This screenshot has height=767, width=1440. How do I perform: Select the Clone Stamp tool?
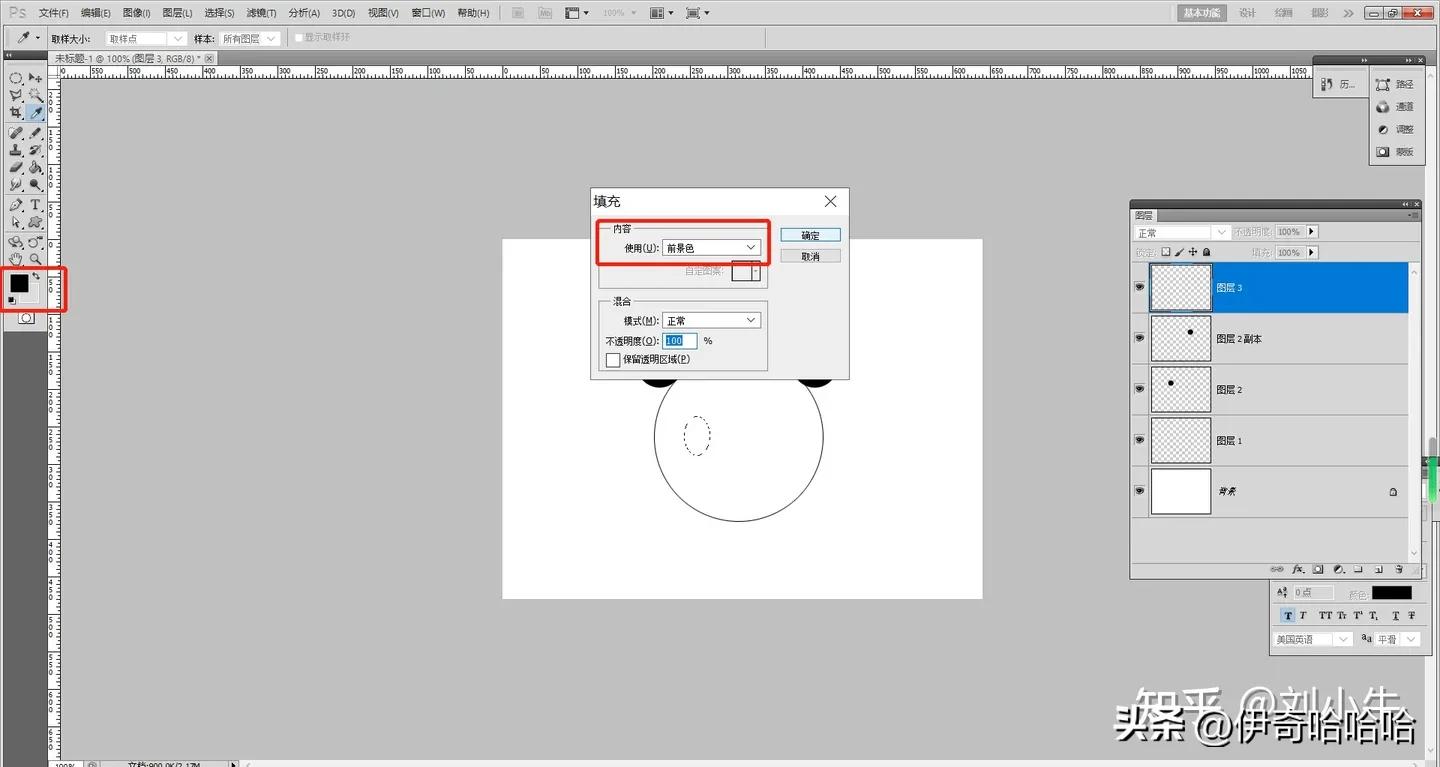pos(16,152)
